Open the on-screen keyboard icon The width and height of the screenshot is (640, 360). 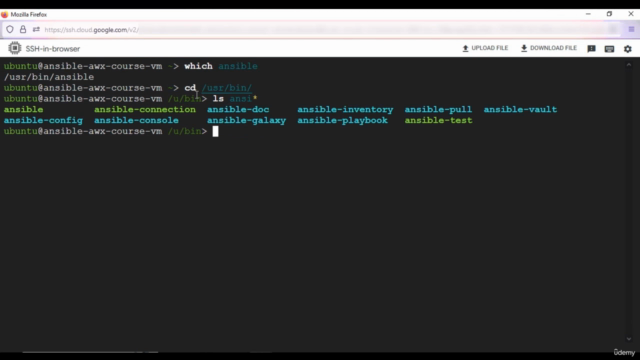pos(609,49)
